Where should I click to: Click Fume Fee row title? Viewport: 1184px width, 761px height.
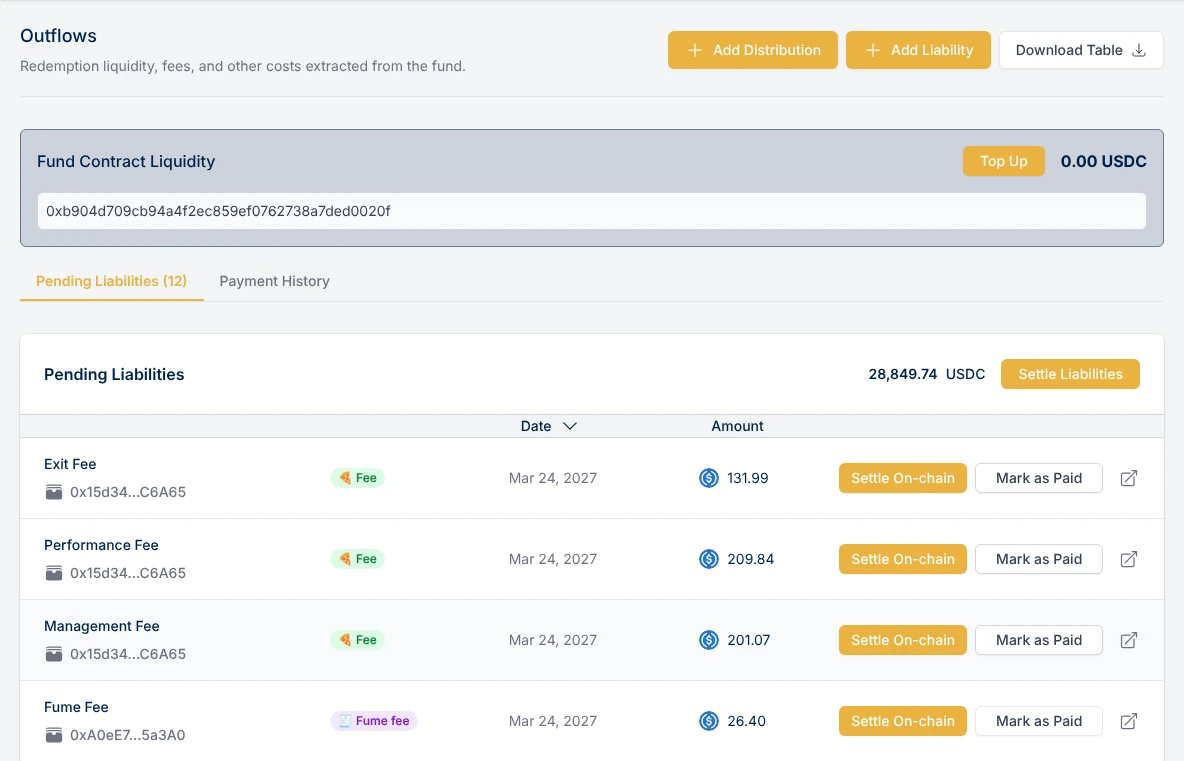point(76,707)
